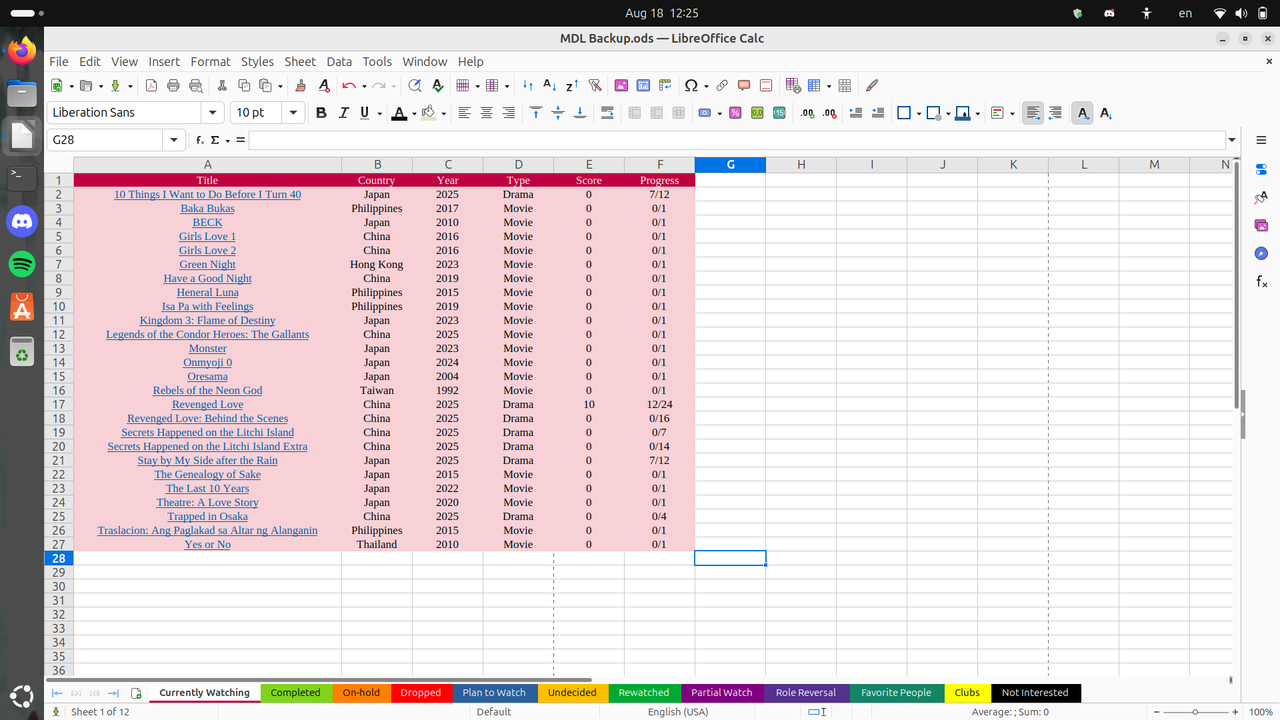Toggle Italic formatting
Screen dimensions: 1280x720
[x=343, y=113]
